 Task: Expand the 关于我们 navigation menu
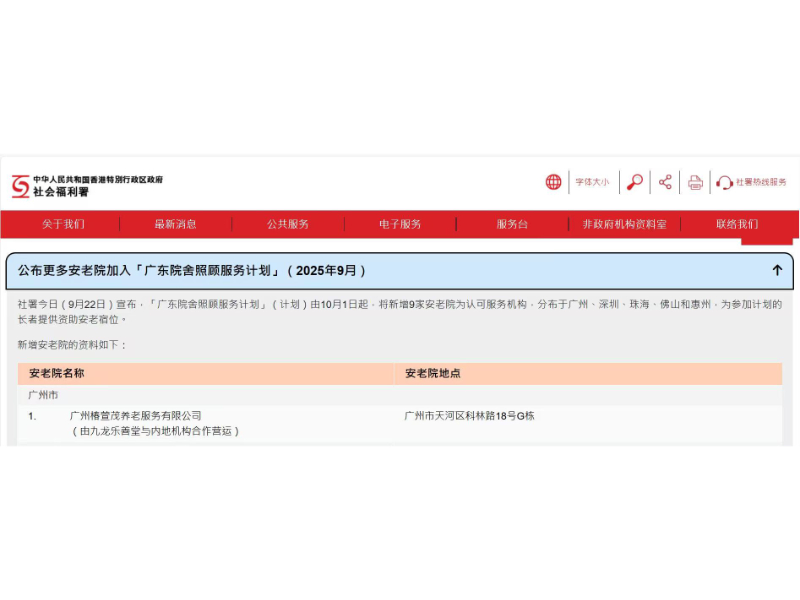point(65,224)
